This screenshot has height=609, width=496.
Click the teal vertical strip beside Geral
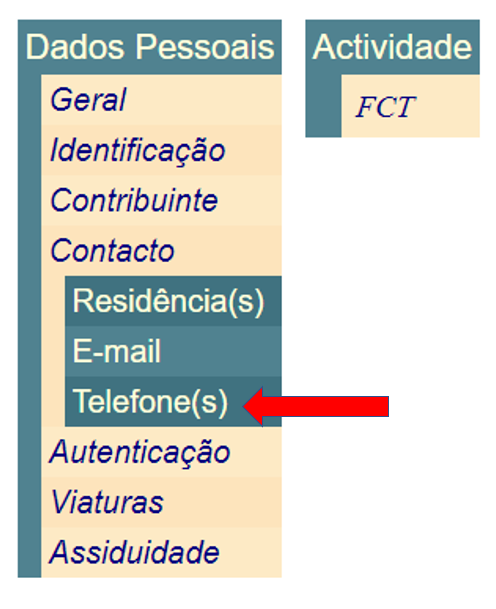30,100
